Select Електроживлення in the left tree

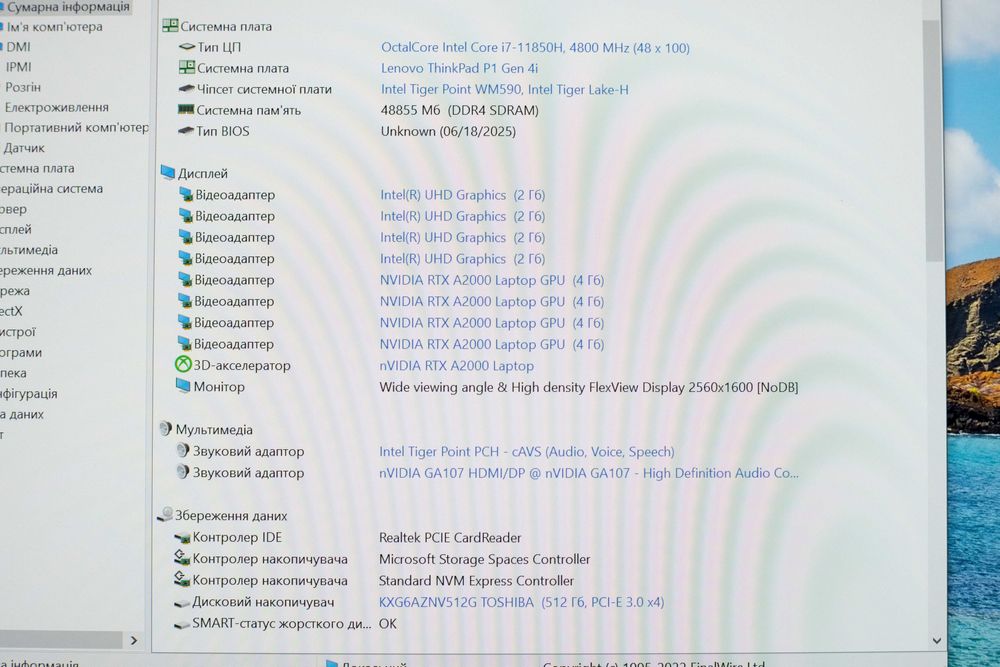coord(57,107)
